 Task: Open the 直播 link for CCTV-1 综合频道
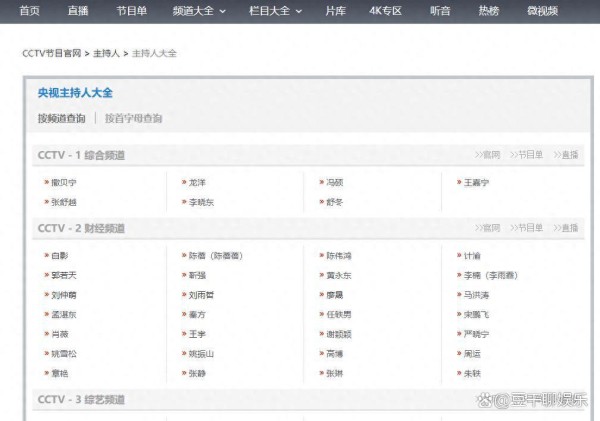tap(566, 155)
